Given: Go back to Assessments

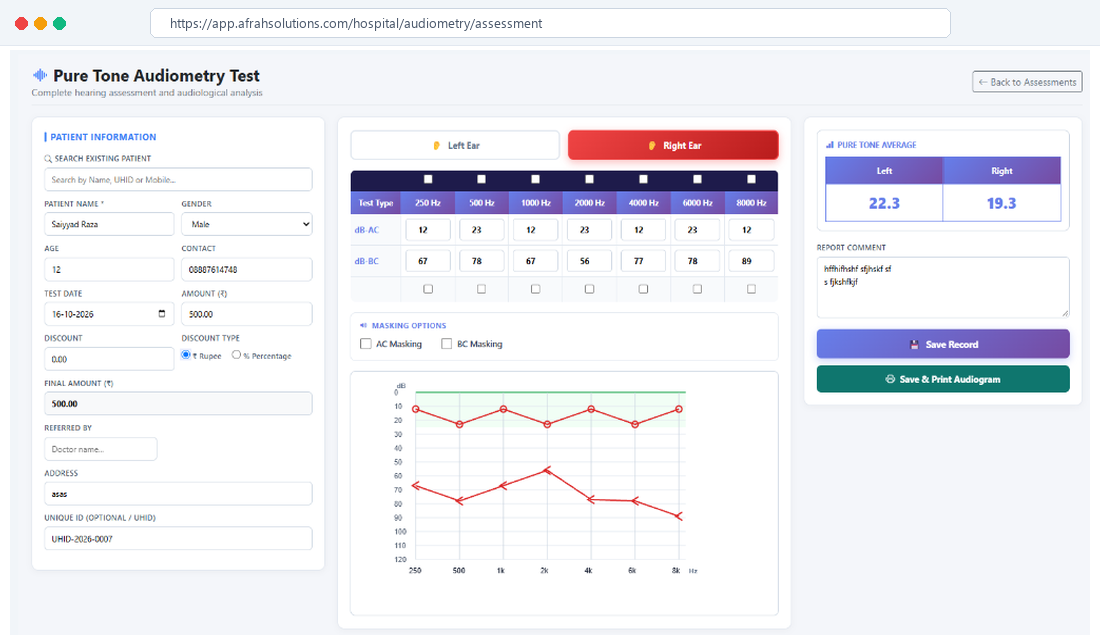Looking at the screenshot, I should (1027, 82).
